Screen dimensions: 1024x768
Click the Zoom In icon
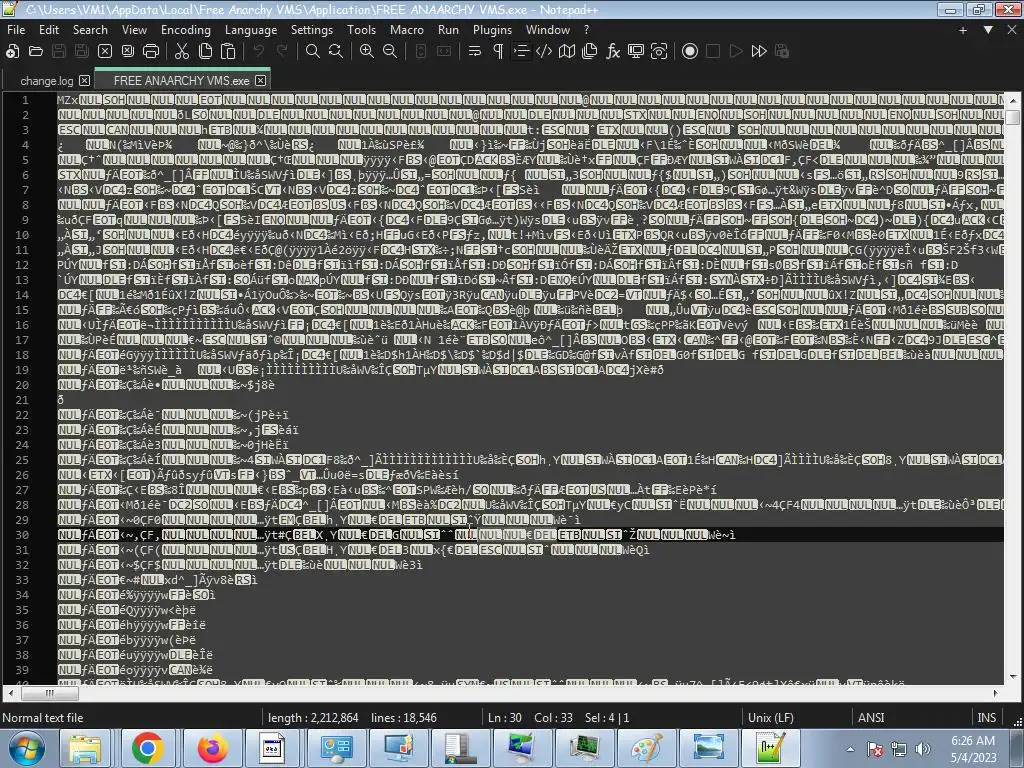[367, 52]
